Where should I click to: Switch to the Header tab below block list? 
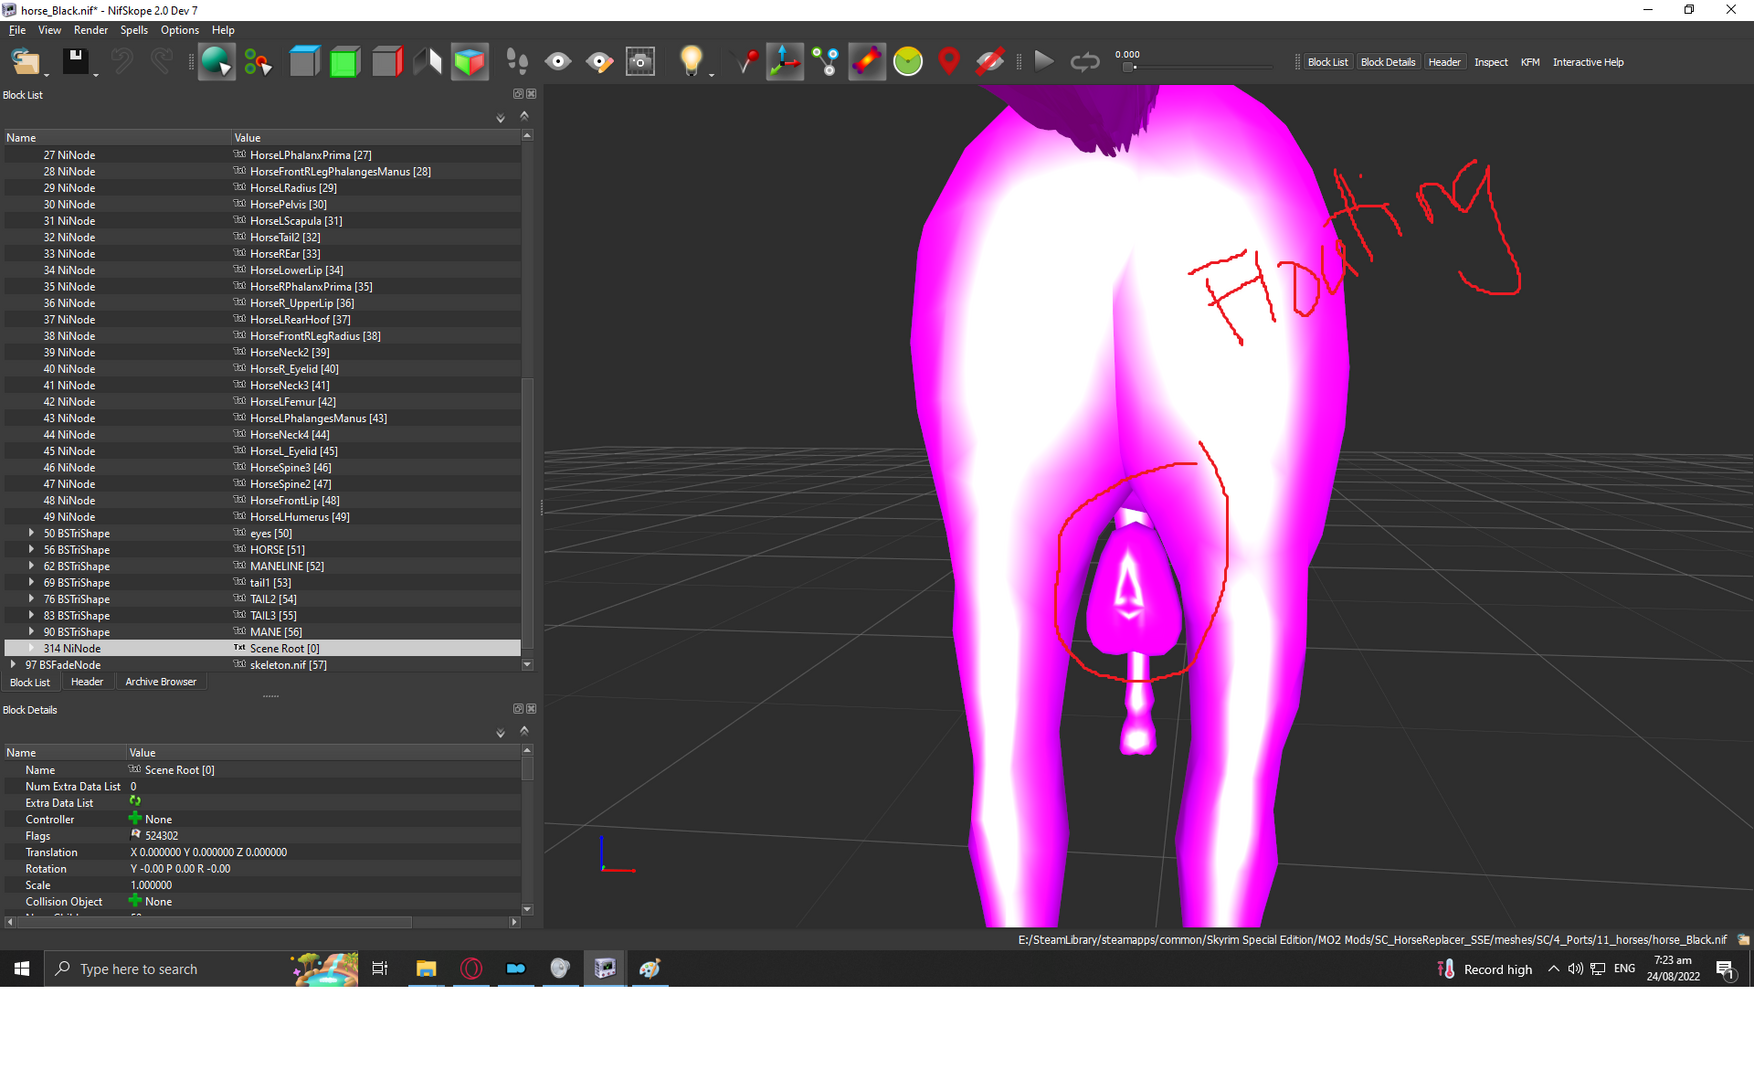(87, 682)
